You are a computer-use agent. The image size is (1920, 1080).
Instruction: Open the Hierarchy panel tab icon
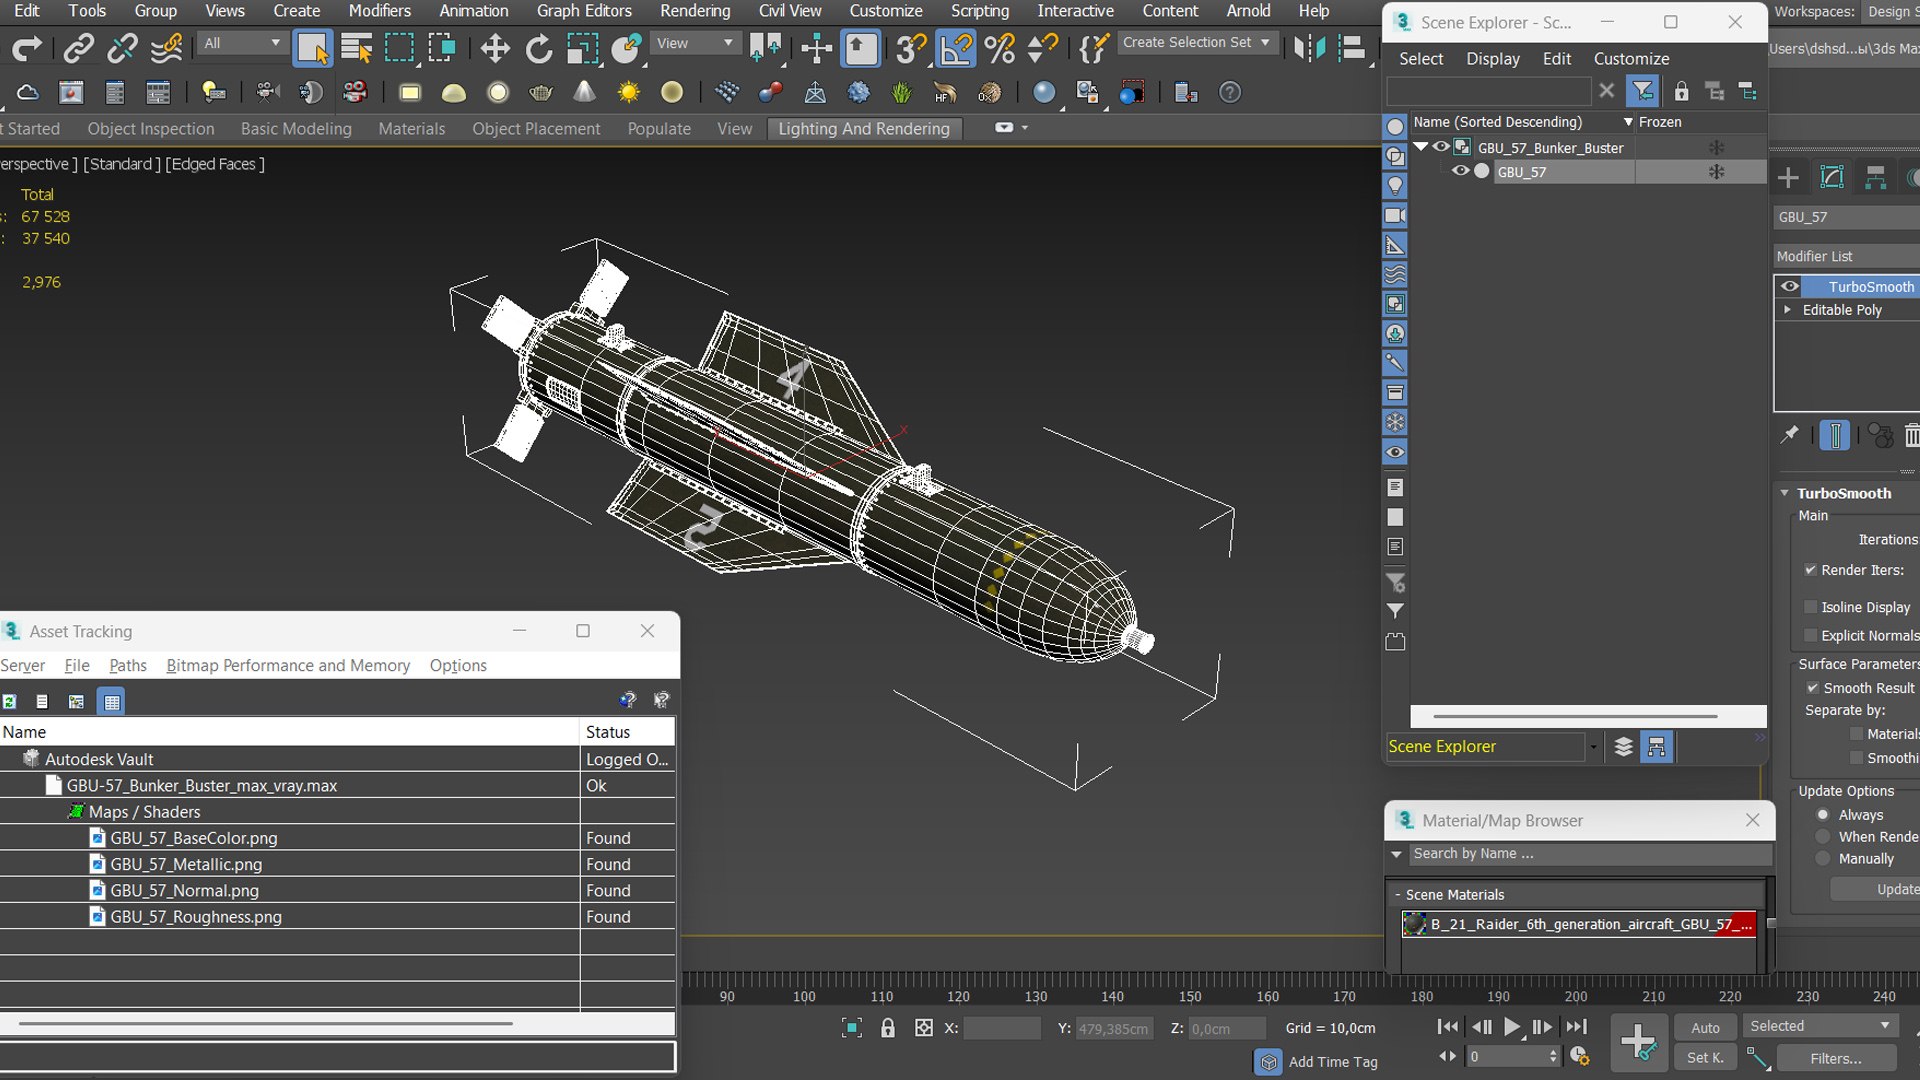1876,178
